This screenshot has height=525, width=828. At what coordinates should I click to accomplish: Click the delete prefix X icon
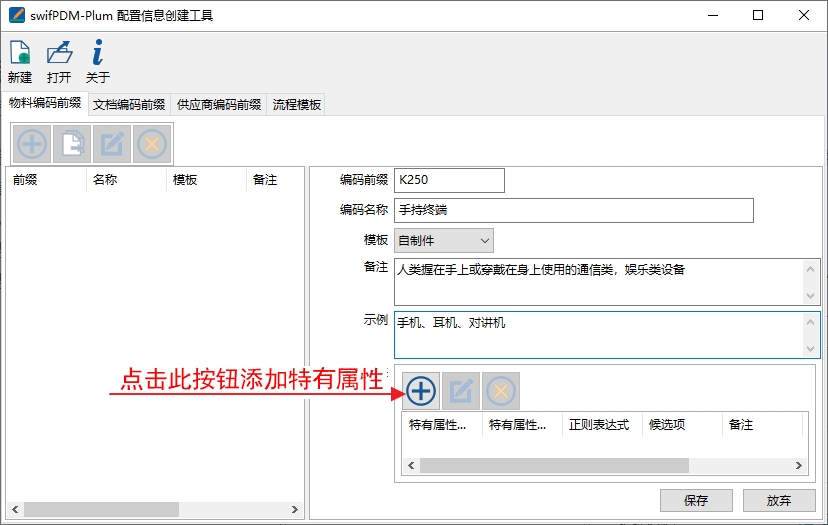click(x=152, y=144)
